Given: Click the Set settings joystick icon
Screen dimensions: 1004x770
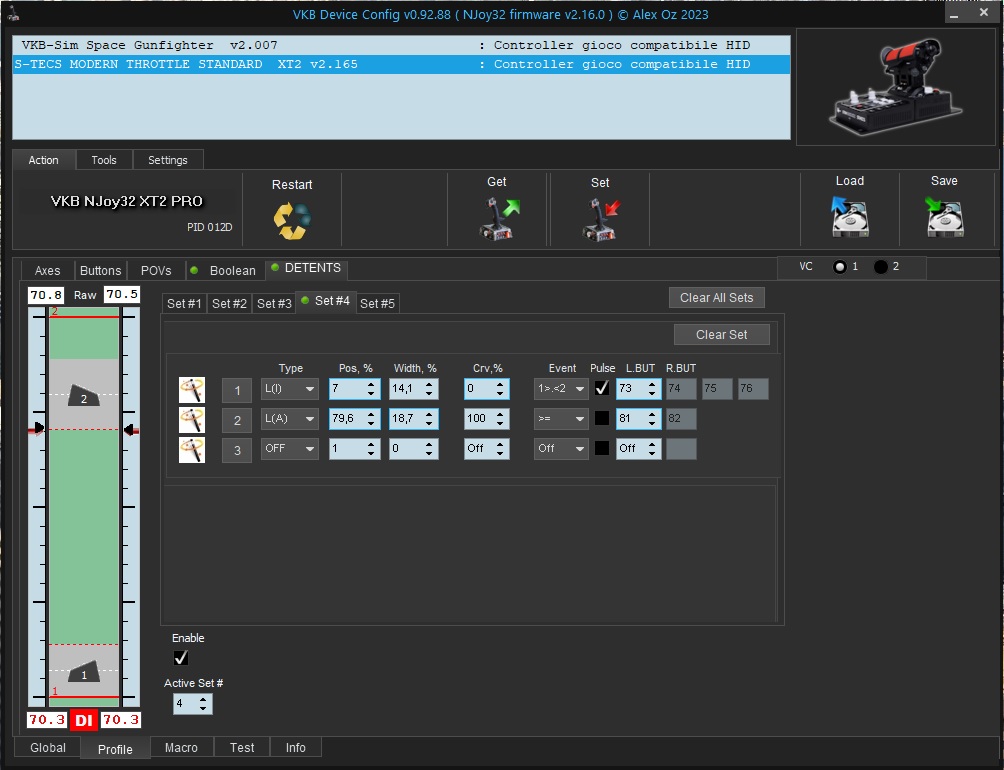Looking at the screenshot, I should [x=600, y=219].
